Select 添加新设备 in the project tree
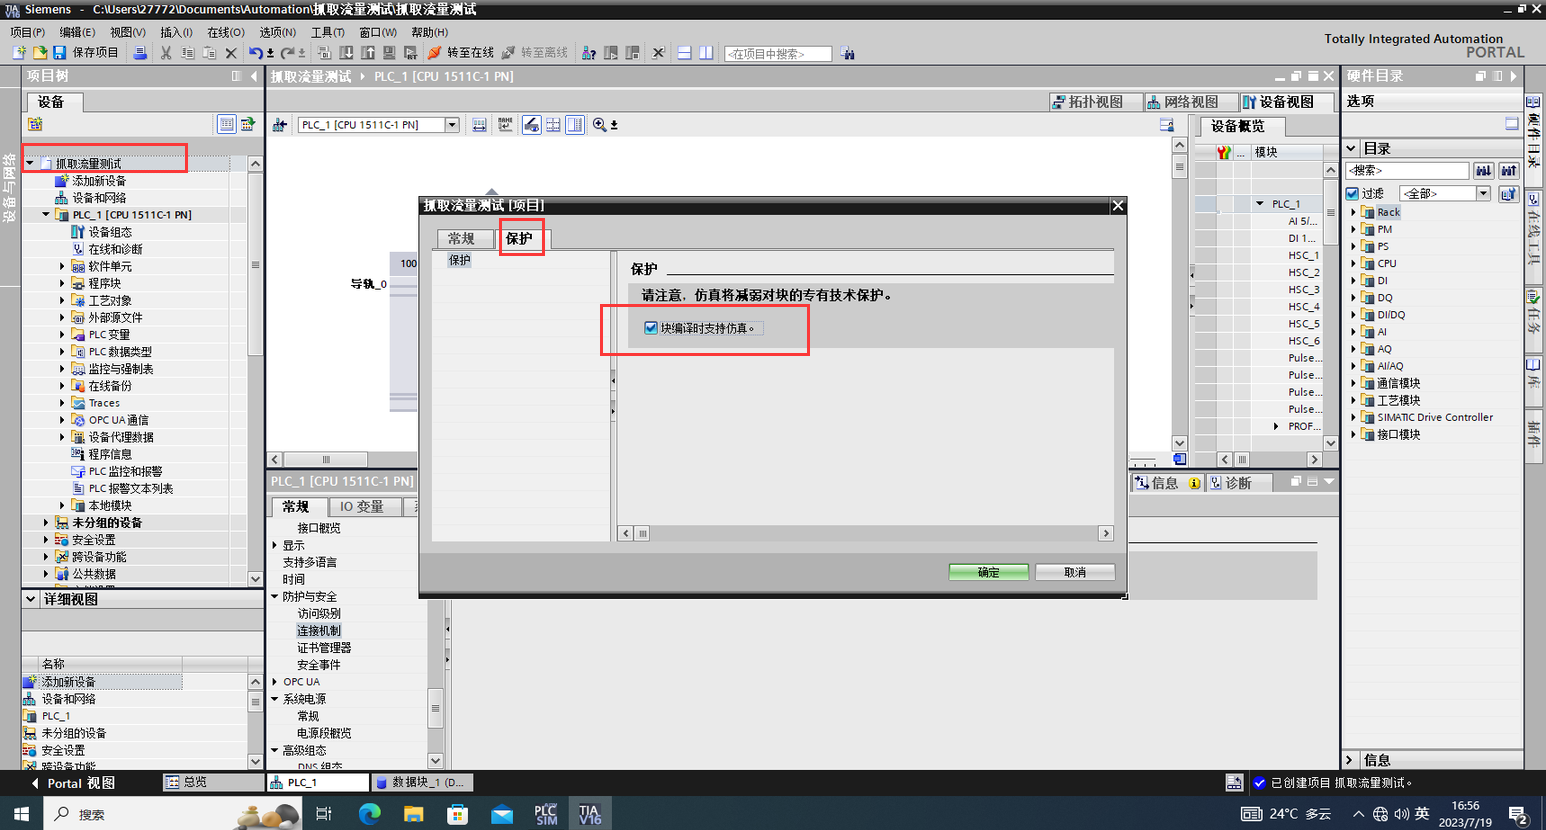 pyautogui.click(x=99, y=180)
